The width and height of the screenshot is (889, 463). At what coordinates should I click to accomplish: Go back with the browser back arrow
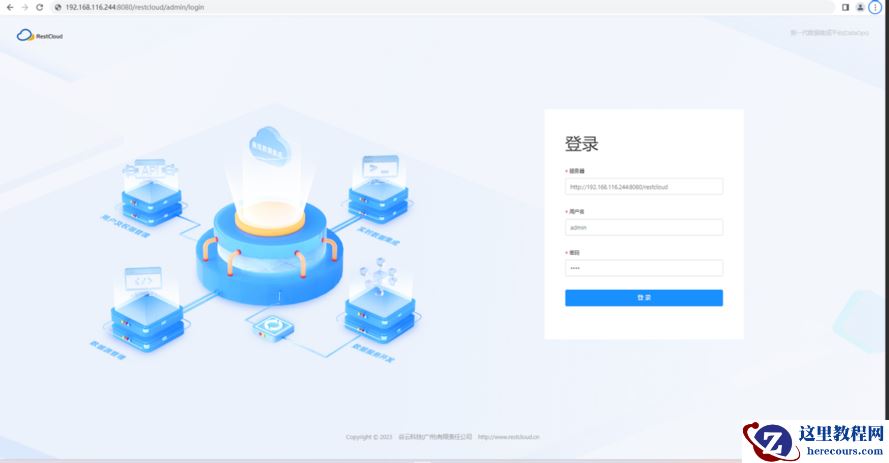click(10, 7)
